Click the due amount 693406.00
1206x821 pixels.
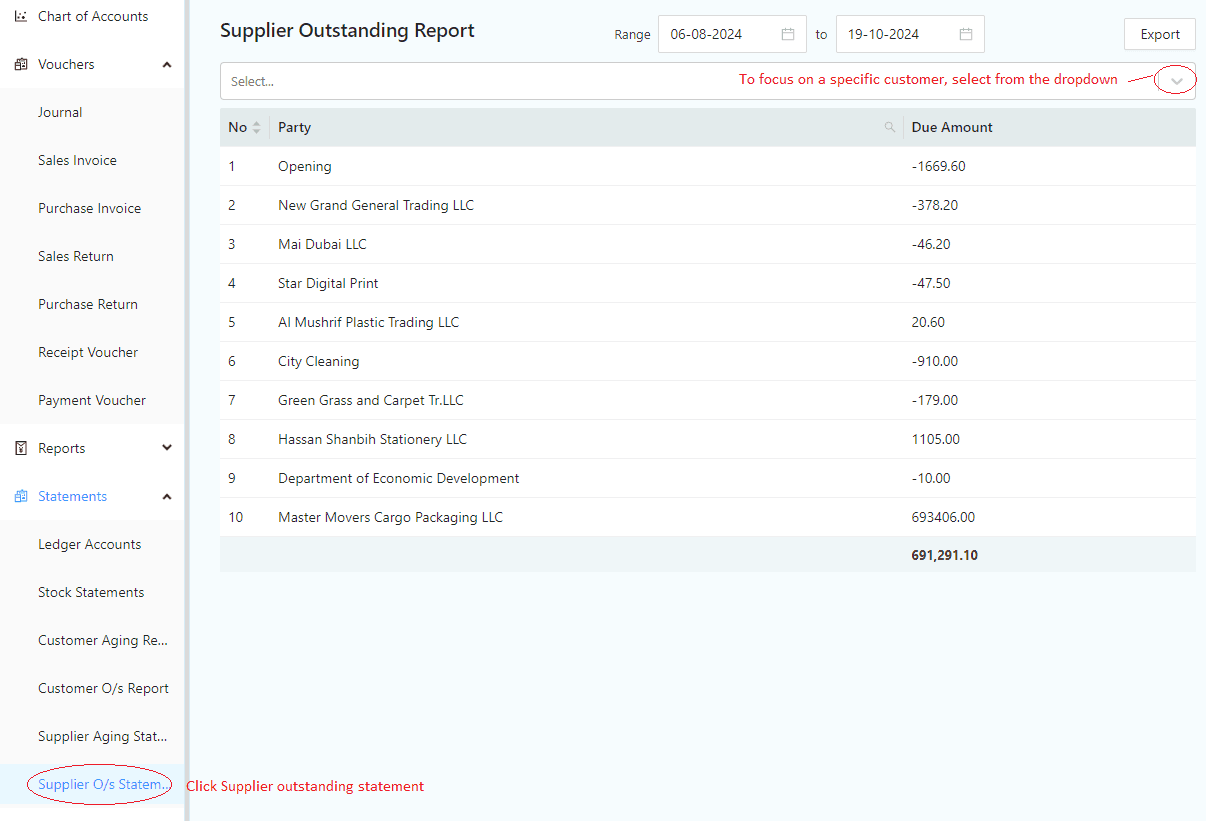tap(943, 517)
